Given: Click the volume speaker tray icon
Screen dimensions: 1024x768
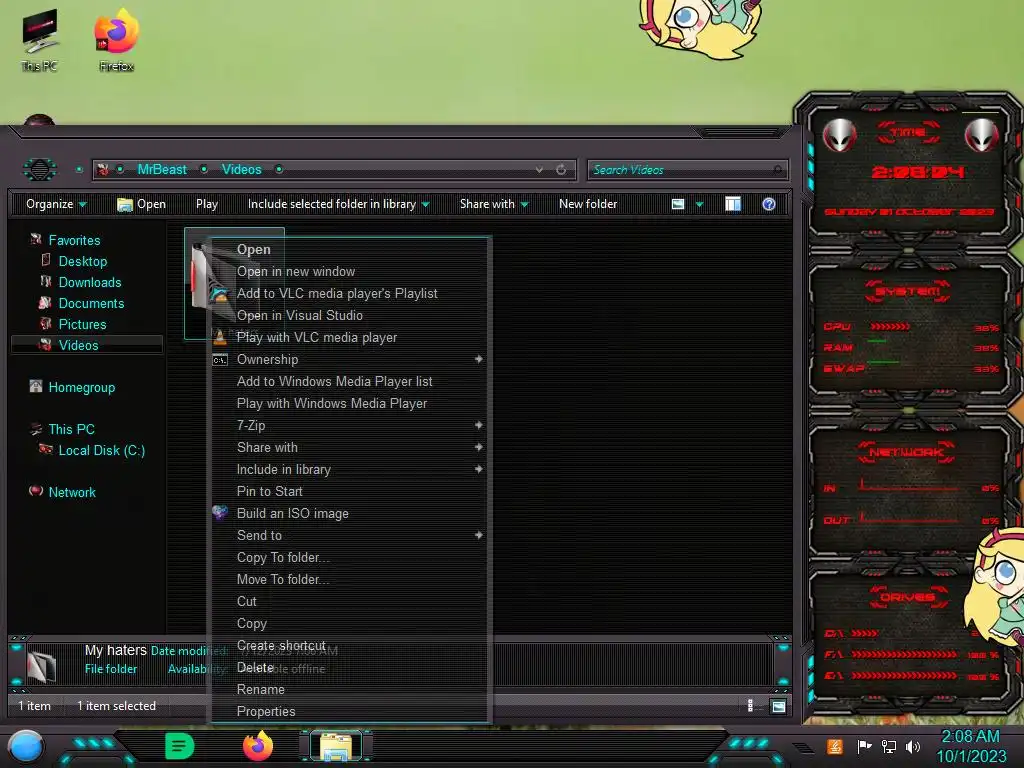Looking at the screenshot, I should click(912, 746).
